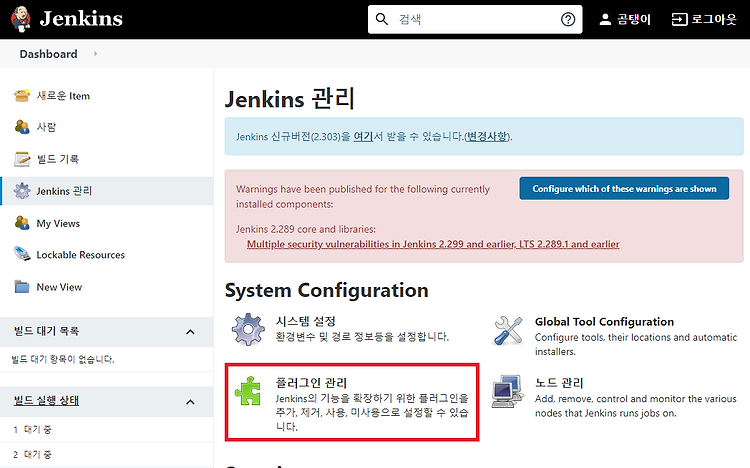Viewport: 750px width, 468px height.
Task: Click the New View folder icon
Action: [22, 287]
